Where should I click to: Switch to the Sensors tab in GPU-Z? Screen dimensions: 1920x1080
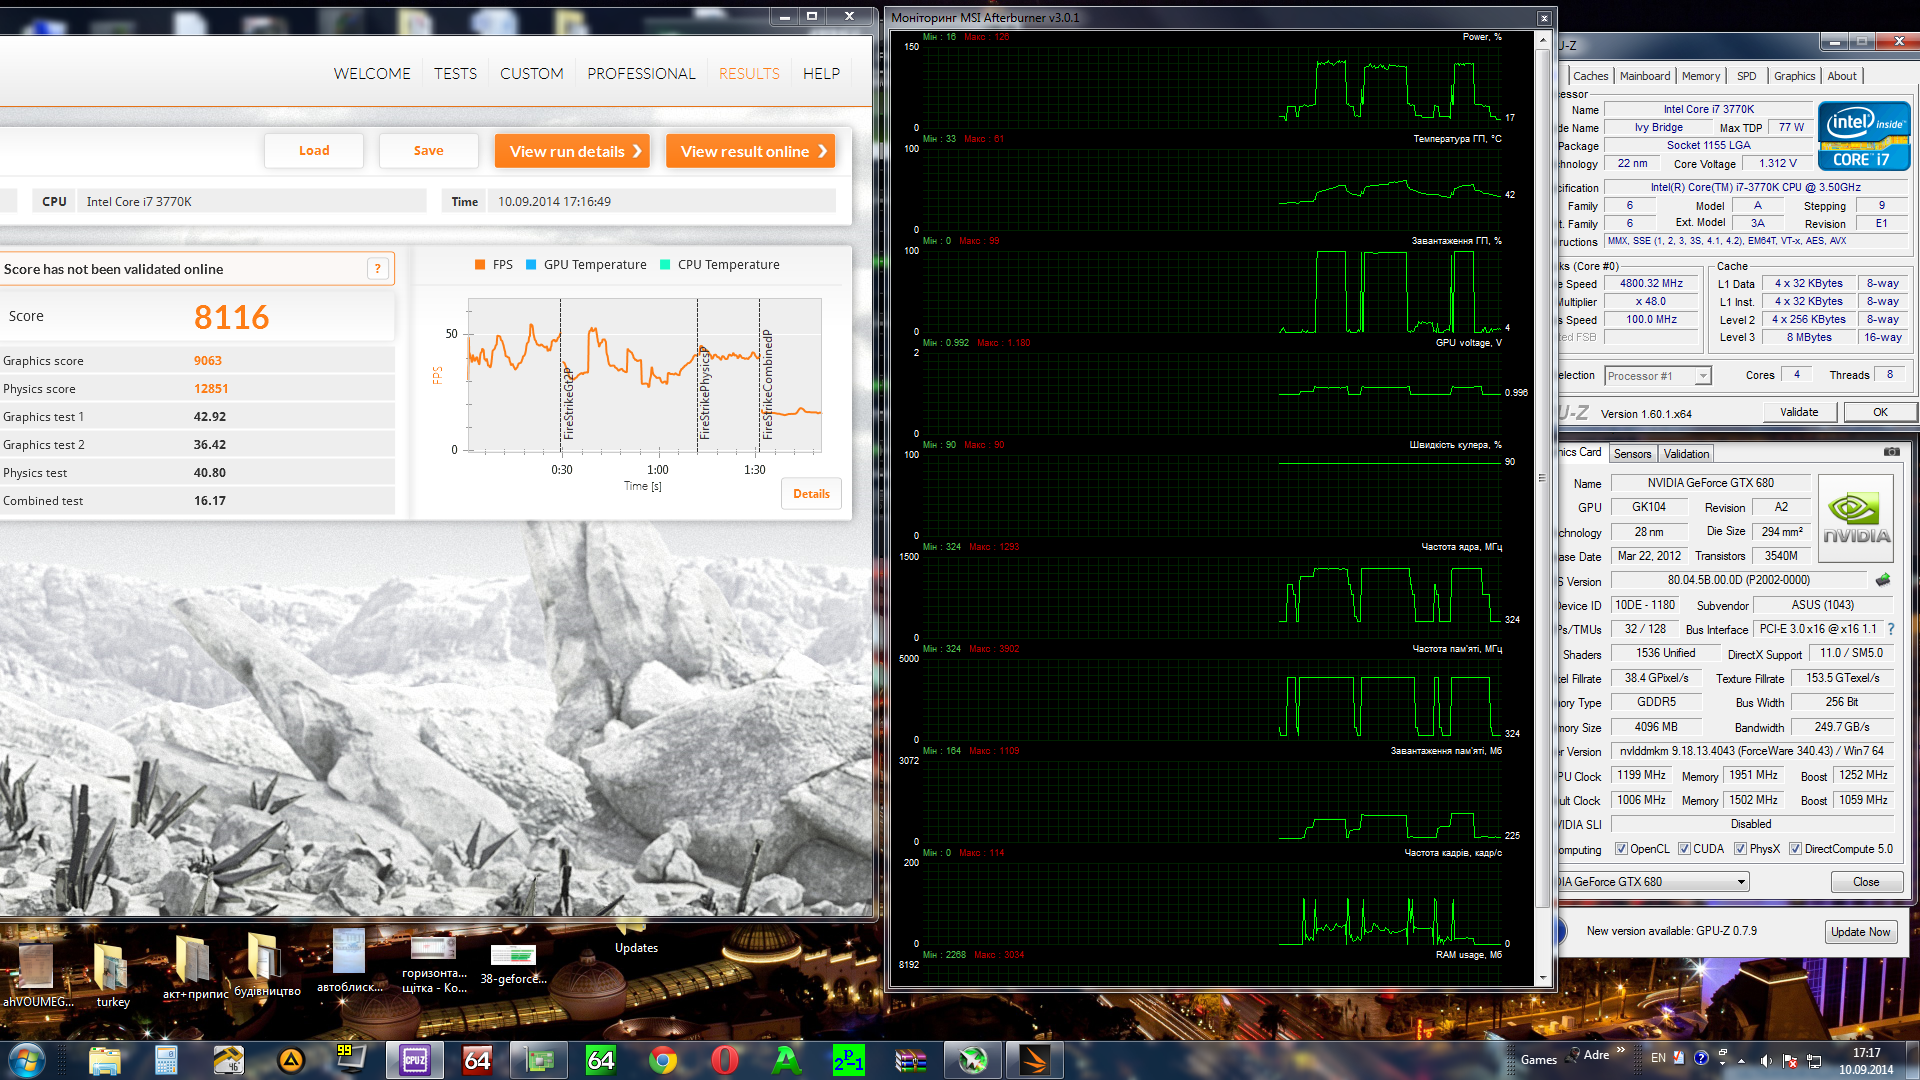(x=1632, y=454)
